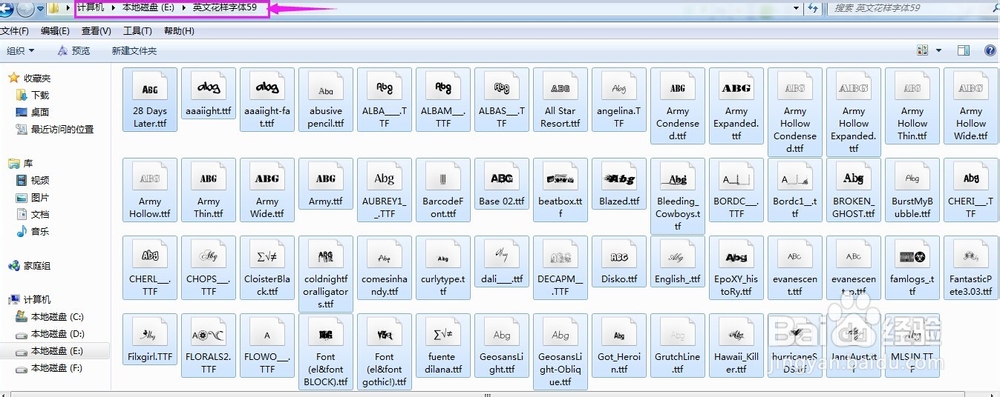1000x397 pixels.
Task: Select Army Expanded.ttf file
Action: (x=736, y=106)
